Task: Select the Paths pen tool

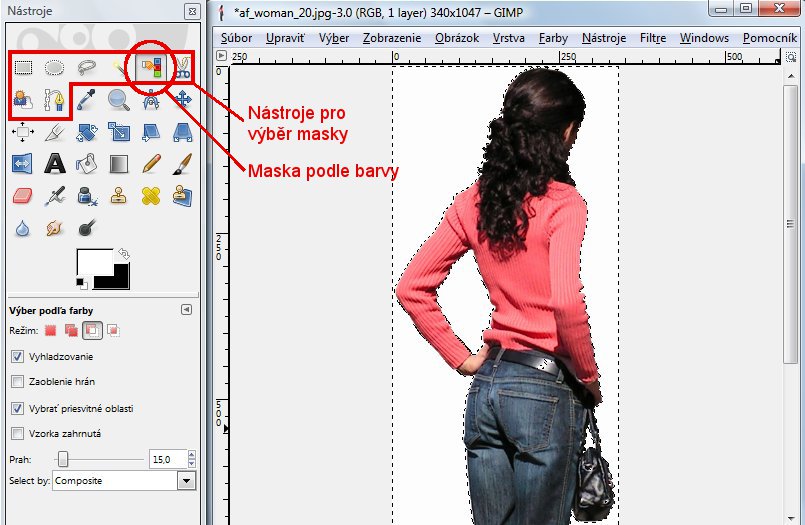Action: (54, 100)
